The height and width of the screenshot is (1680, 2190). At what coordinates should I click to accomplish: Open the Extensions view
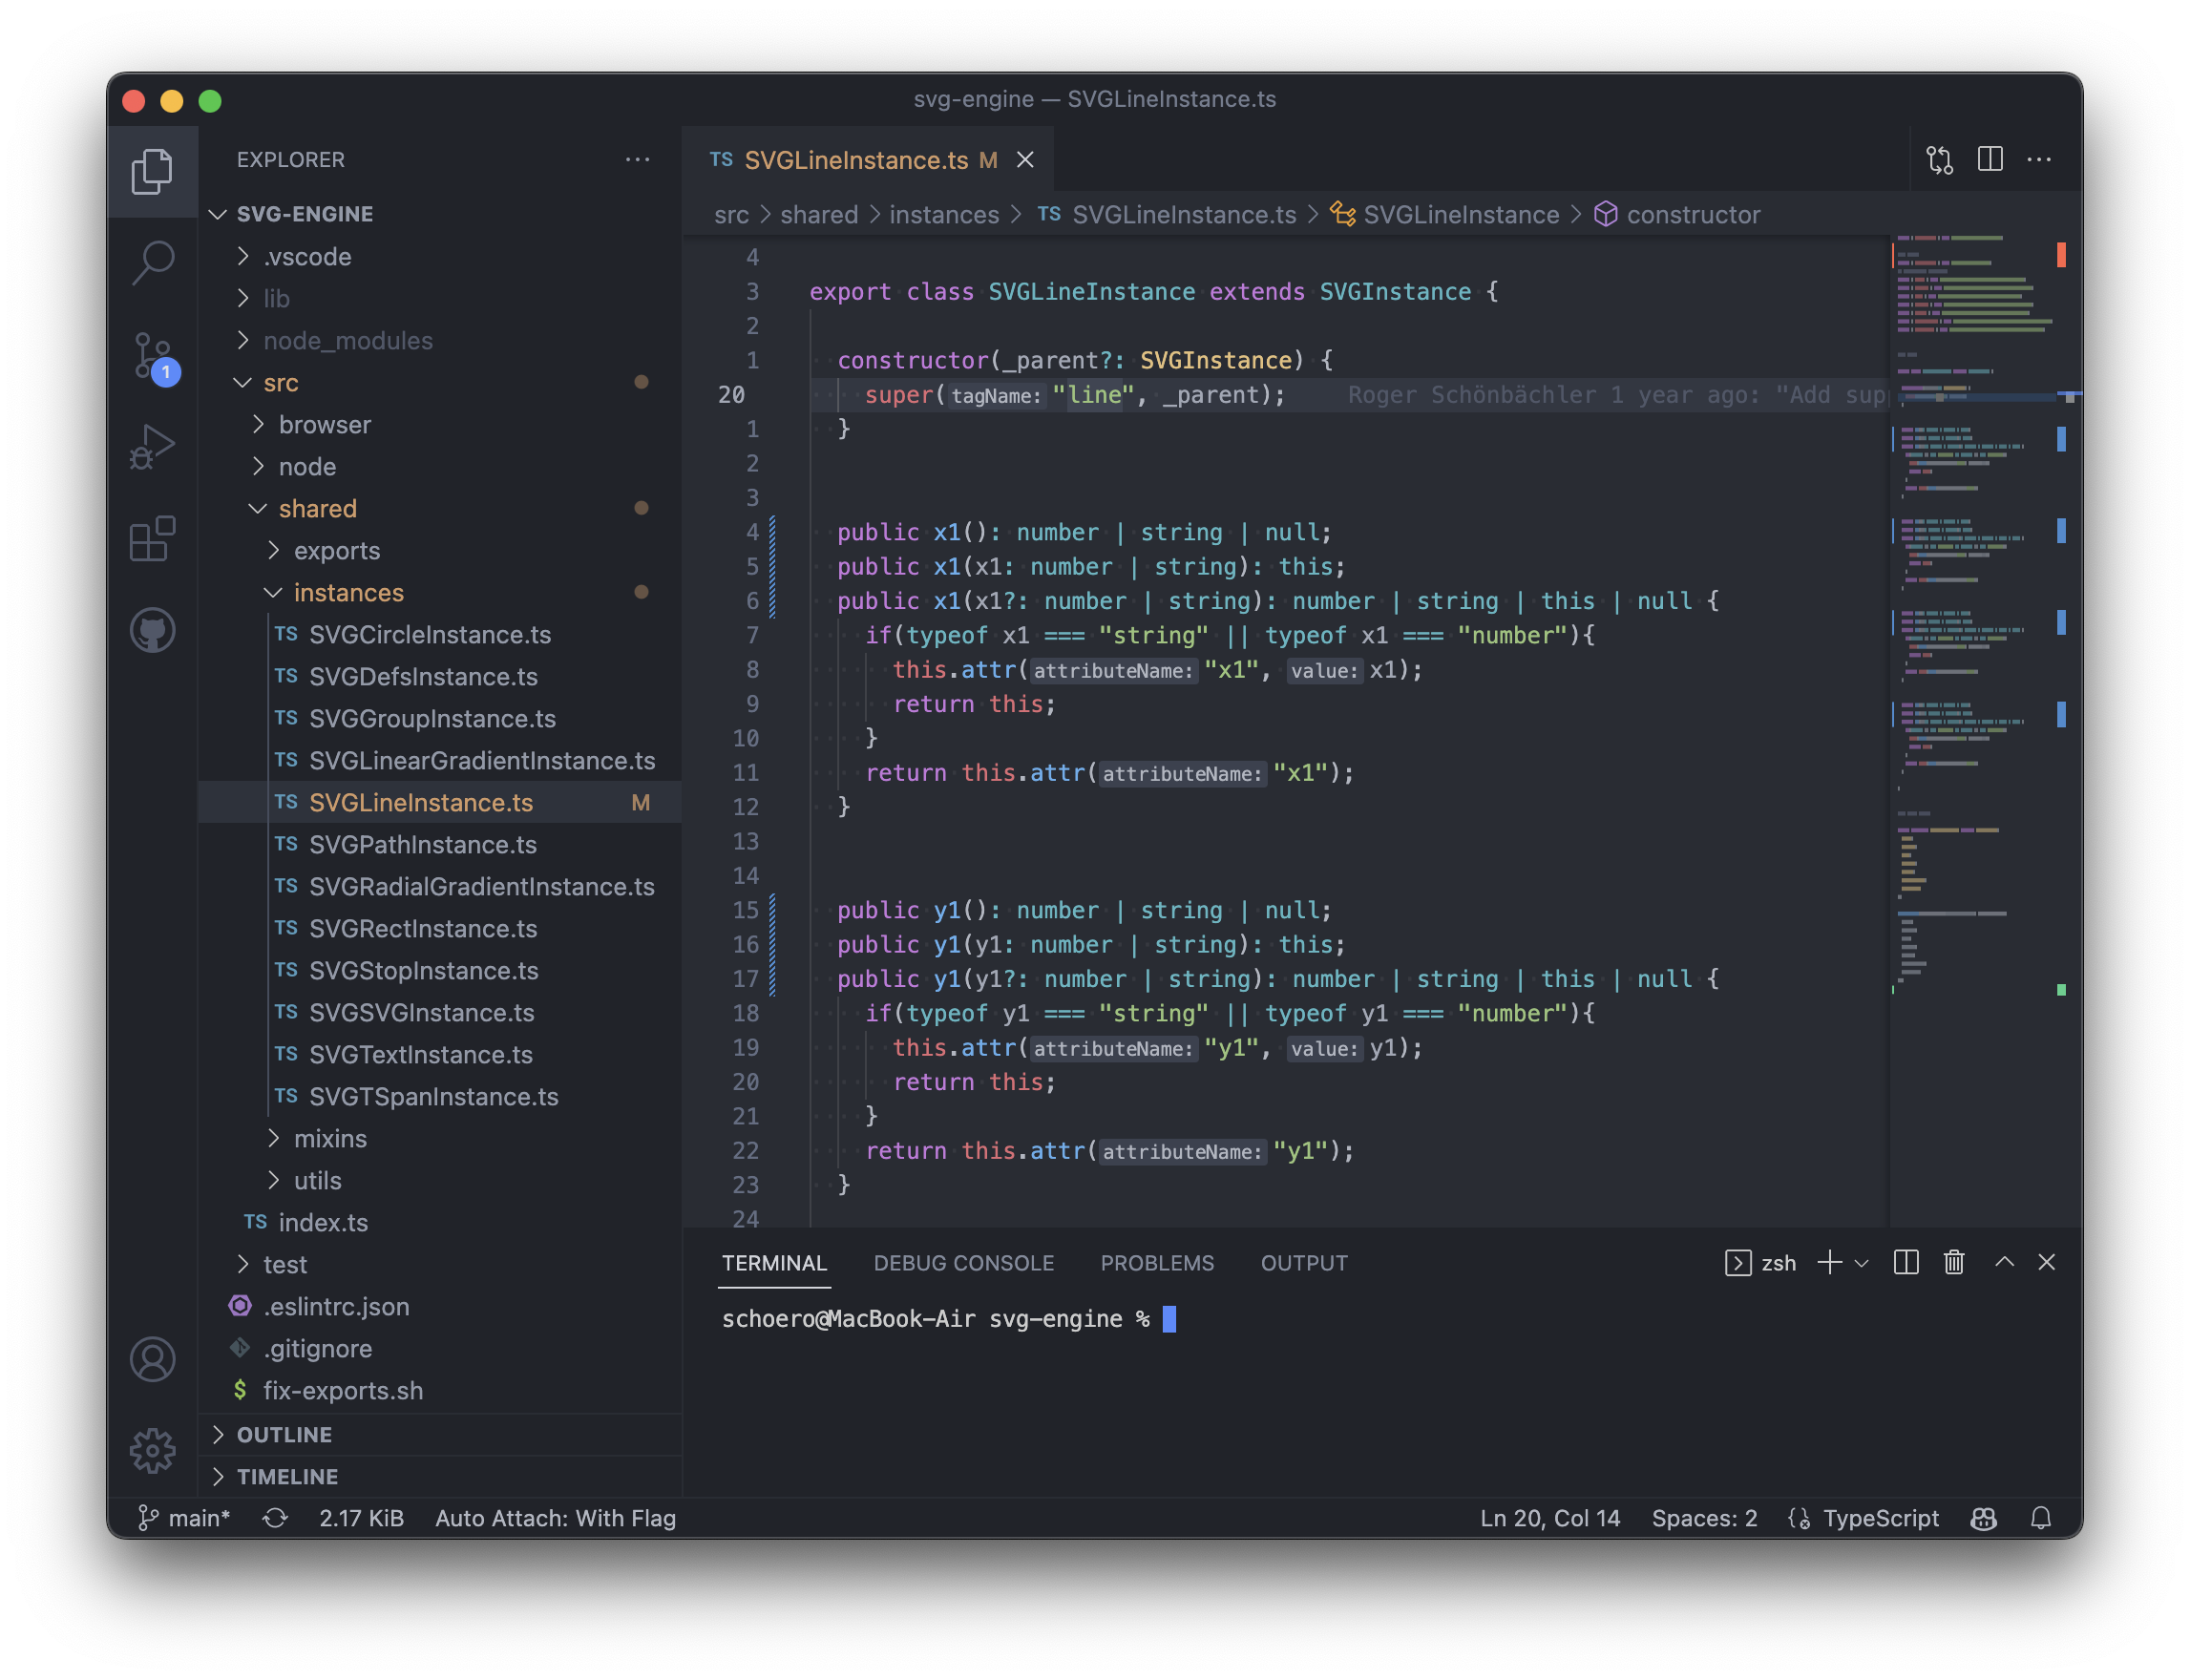pos(152,539)
